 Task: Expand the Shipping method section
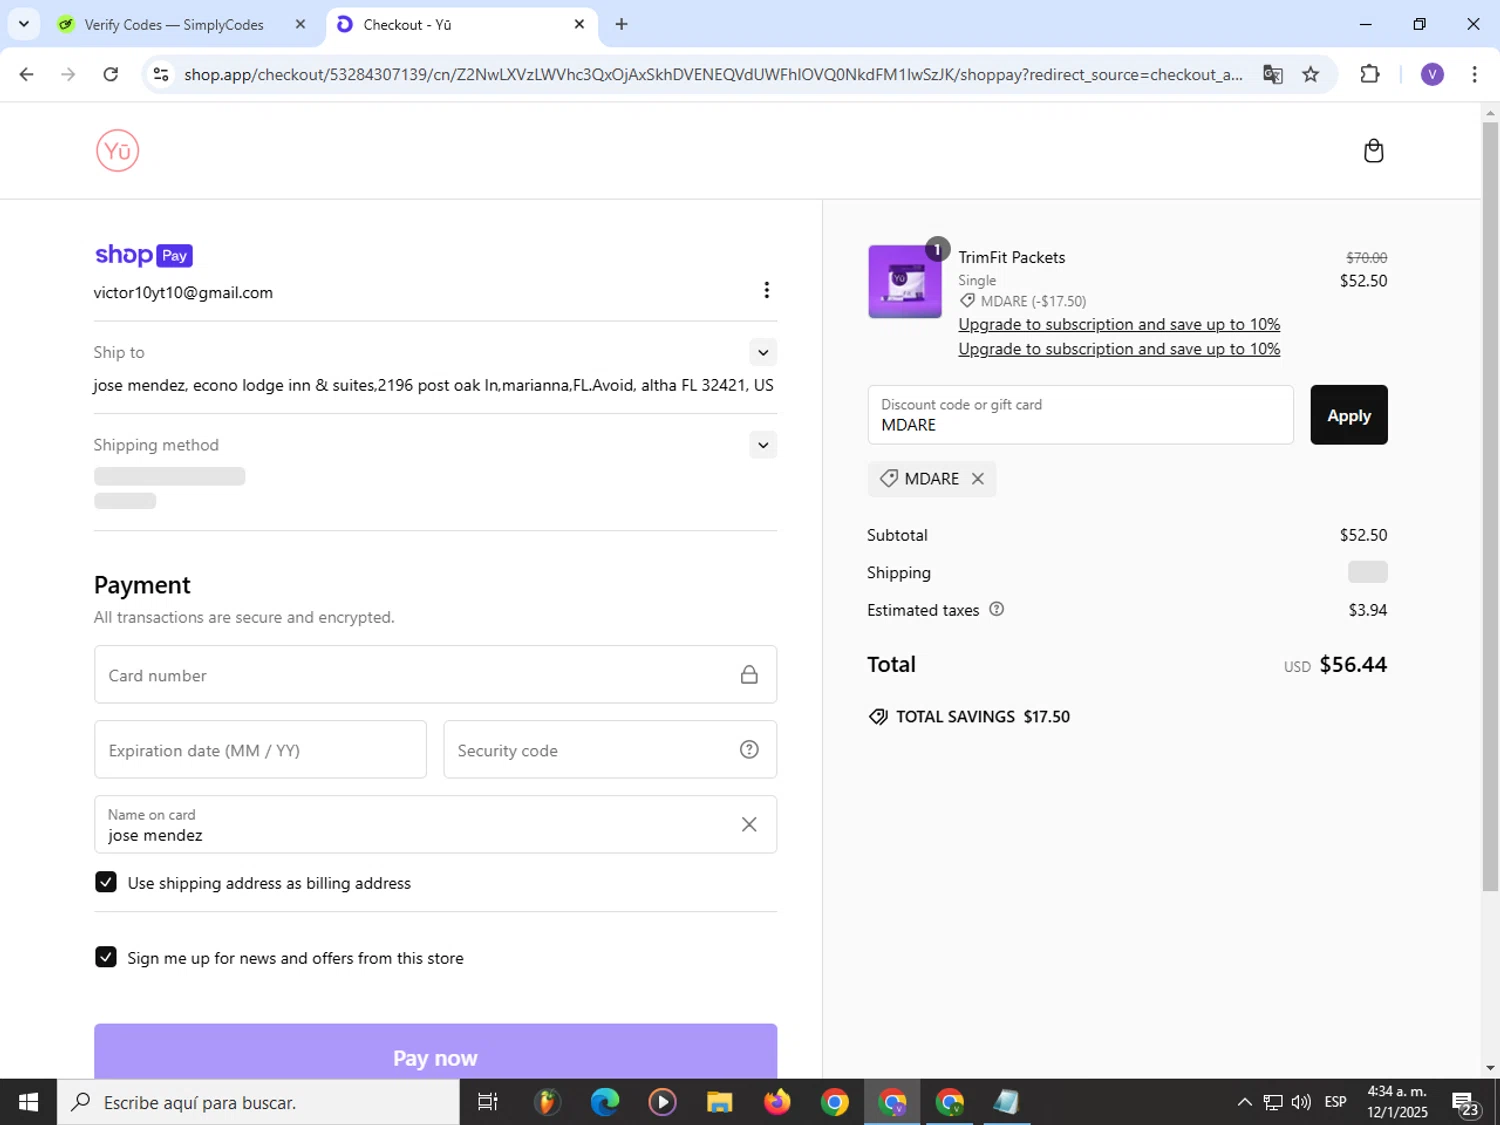coord(763,445)
